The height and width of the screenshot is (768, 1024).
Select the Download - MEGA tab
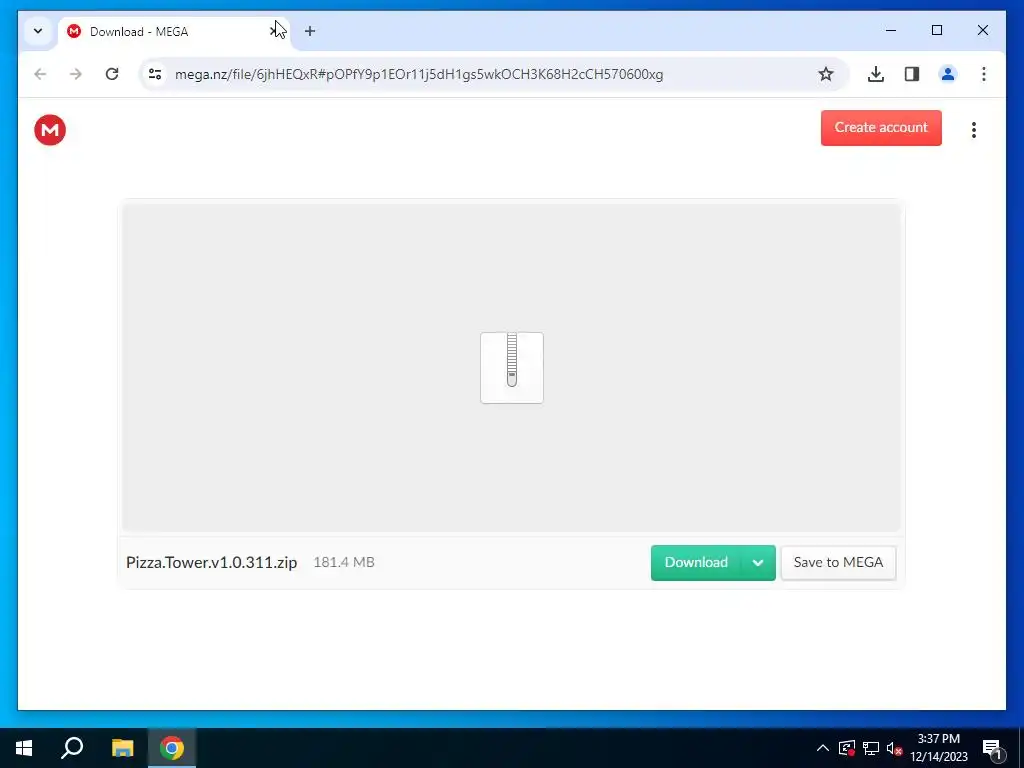click(x=173, y=31)
